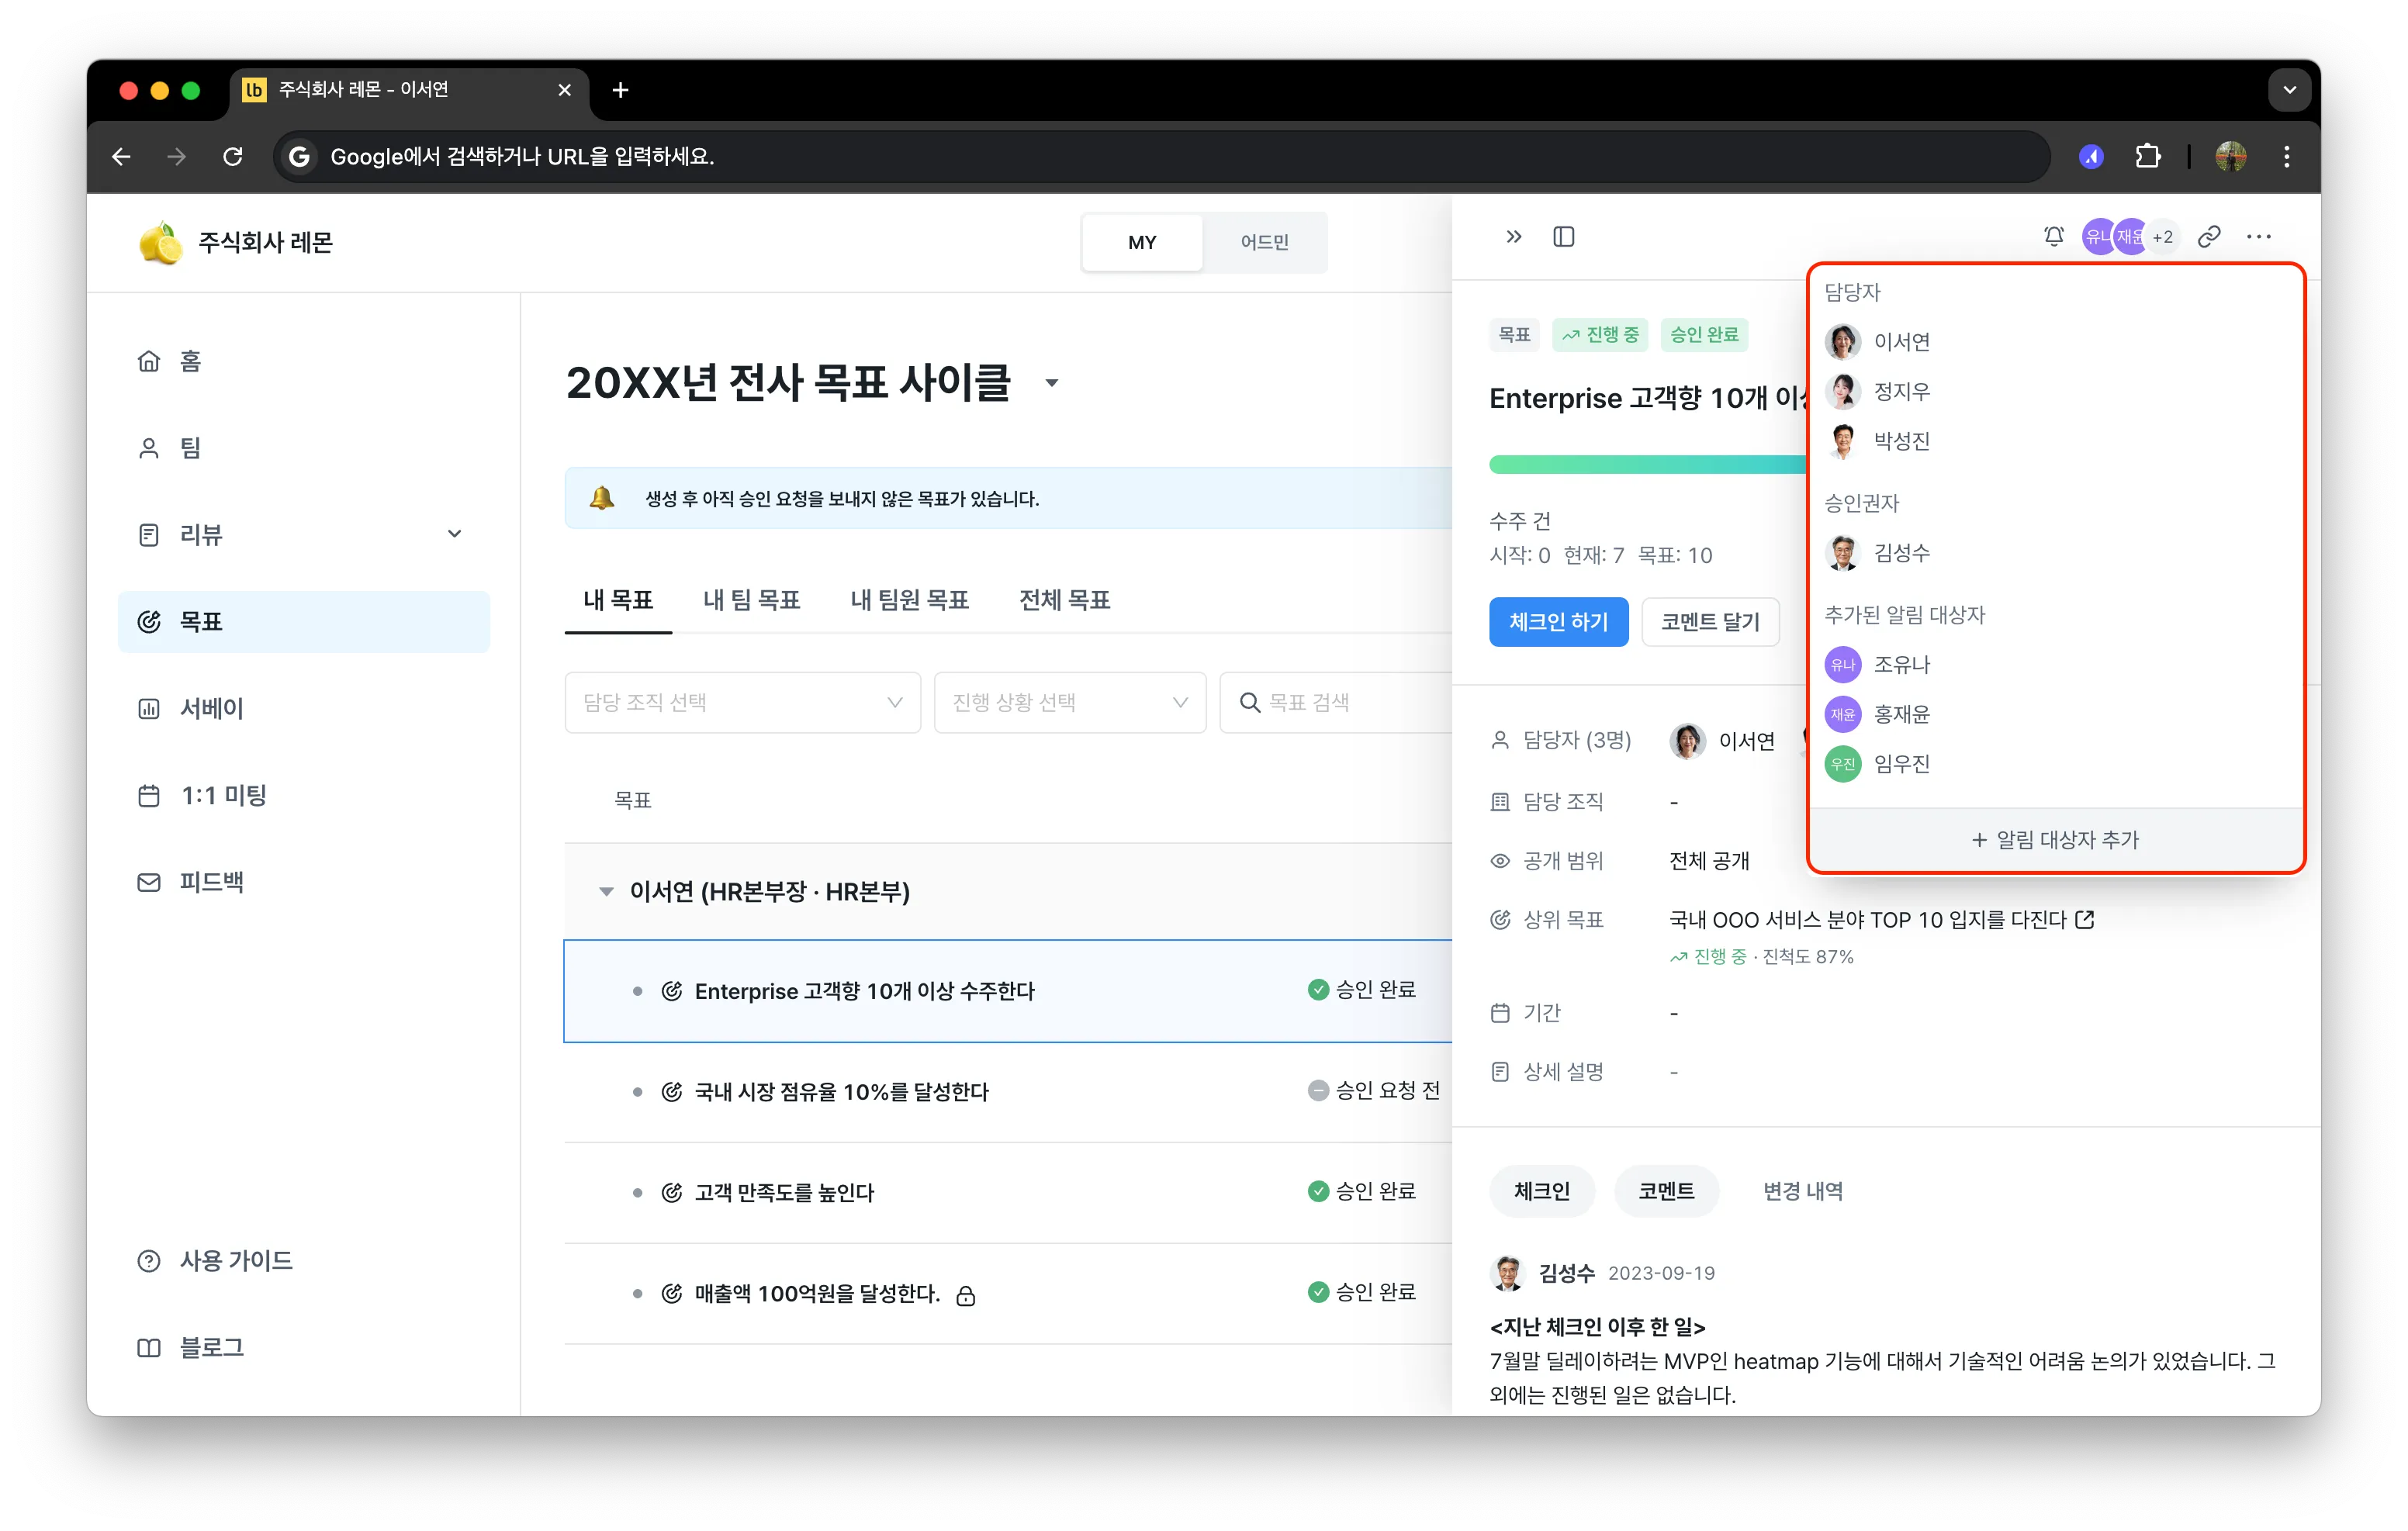Viewport: 2408px width, 1531px height.
Task: Click the 체크인 하기 button
Action: click(x=1558, y=622)
